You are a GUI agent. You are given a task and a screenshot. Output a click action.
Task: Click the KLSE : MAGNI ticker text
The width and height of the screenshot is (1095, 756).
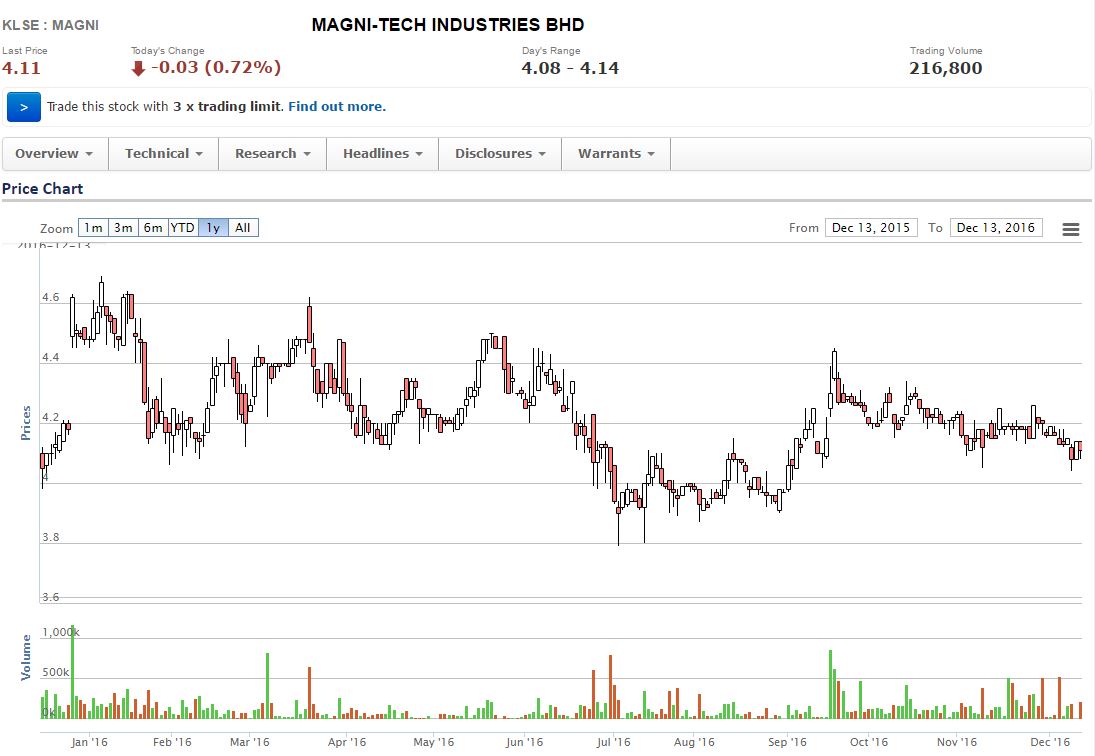click(50, 25)
